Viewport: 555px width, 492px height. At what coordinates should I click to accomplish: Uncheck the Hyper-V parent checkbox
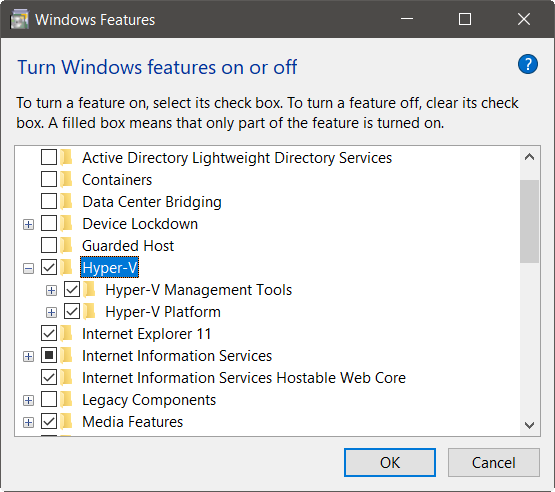(49, 267)
